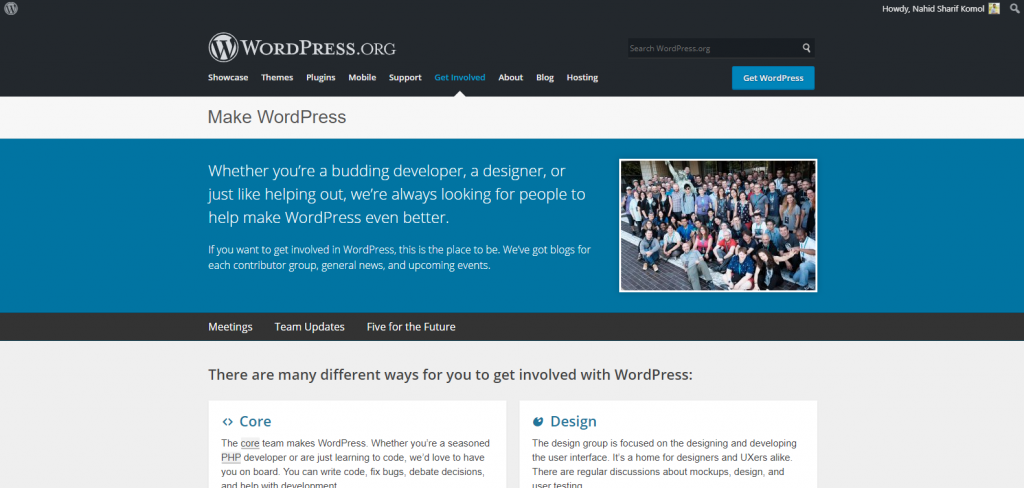Open the Mobile menu item

tap(362, 77)
